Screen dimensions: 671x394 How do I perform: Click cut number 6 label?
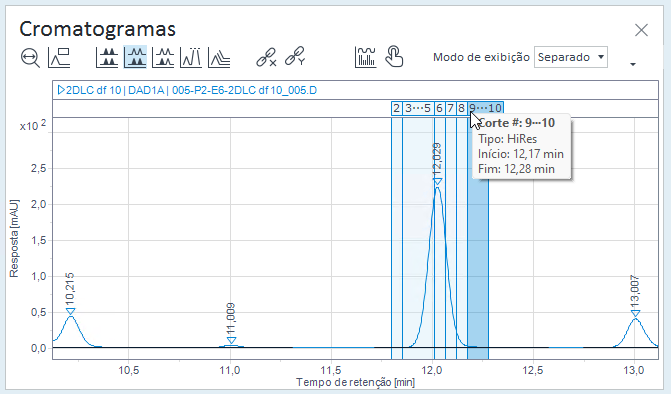(439, 108)
